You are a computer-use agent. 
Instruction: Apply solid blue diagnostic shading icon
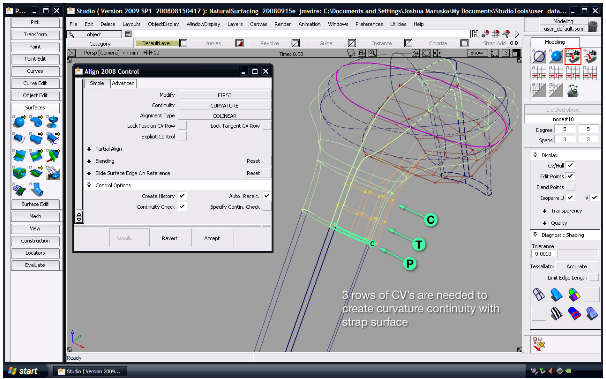coord(556,294)
